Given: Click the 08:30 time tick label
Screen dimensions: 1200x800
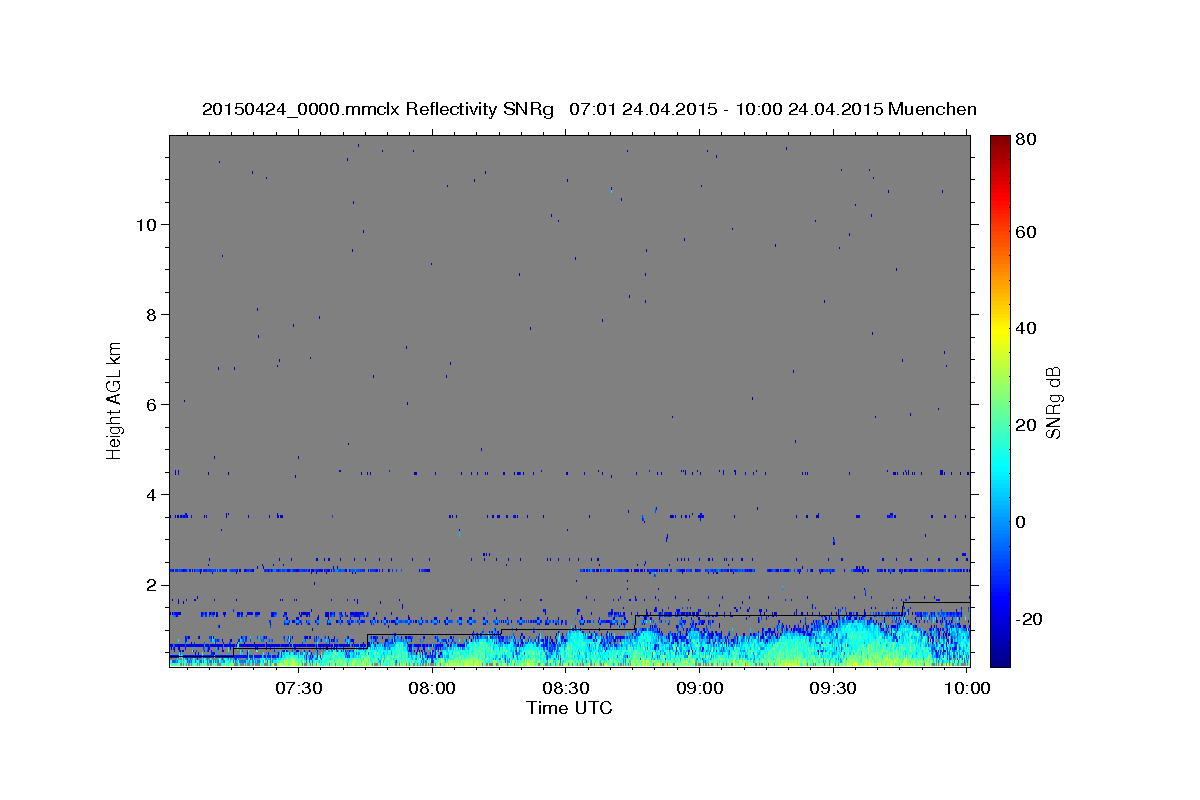Looking at the screenshot, I should tap(566, 688).
